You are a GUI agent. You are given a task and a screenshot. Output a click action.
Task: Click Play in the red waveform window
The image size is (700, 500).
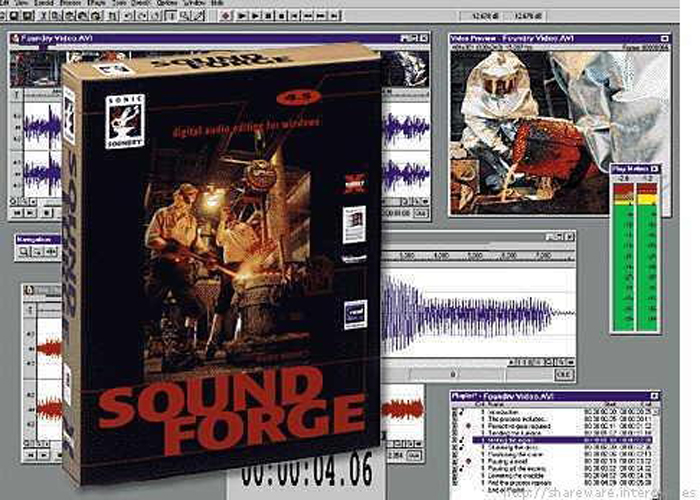(x=44, y=455)
